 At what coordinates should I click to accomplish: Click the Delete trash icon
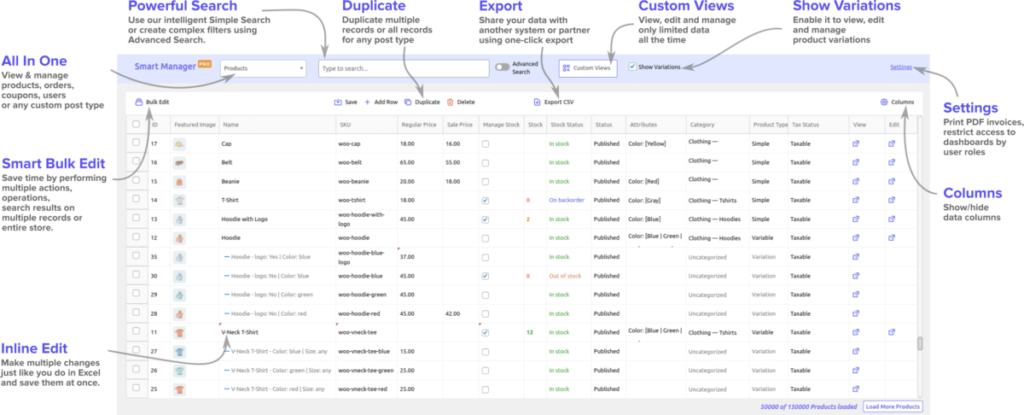pos(450,102)
